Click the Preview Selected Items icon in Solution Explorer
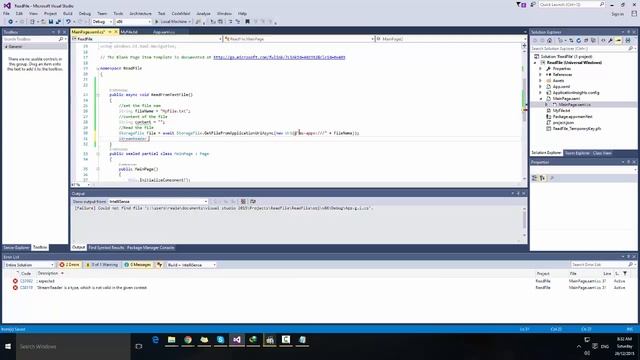The width and height of the screenshot is (640, 360). tap(618, 40)
